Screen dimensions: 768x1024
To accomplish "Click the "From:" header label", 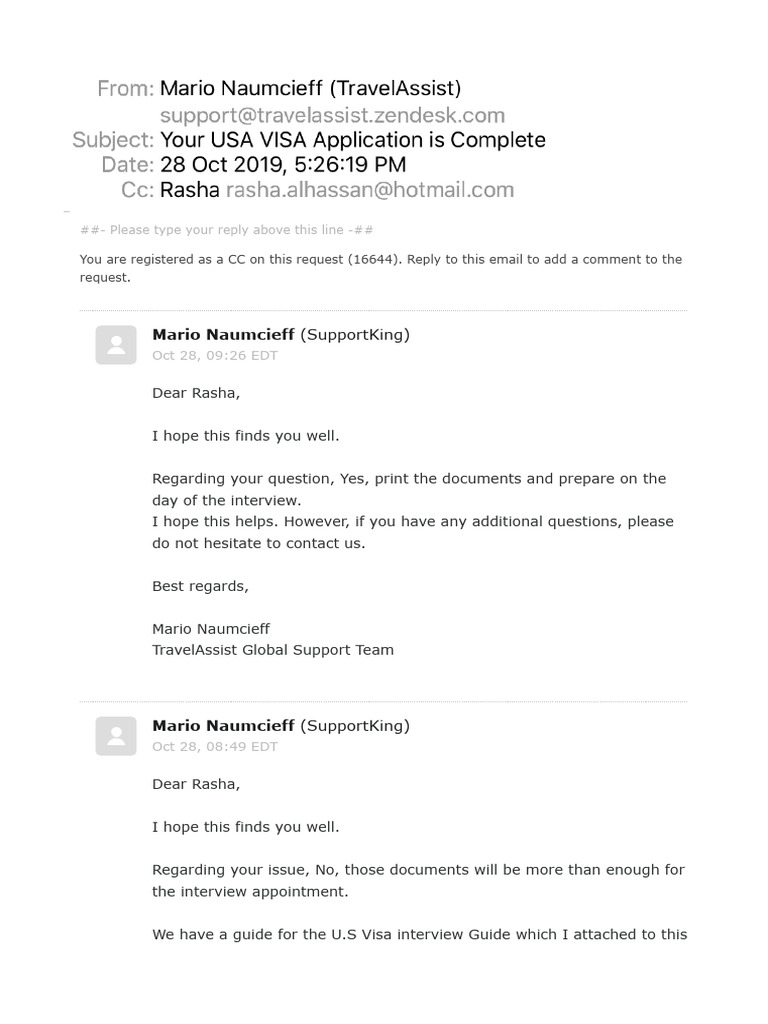I will pyautogui.click(x=125, y=89).
